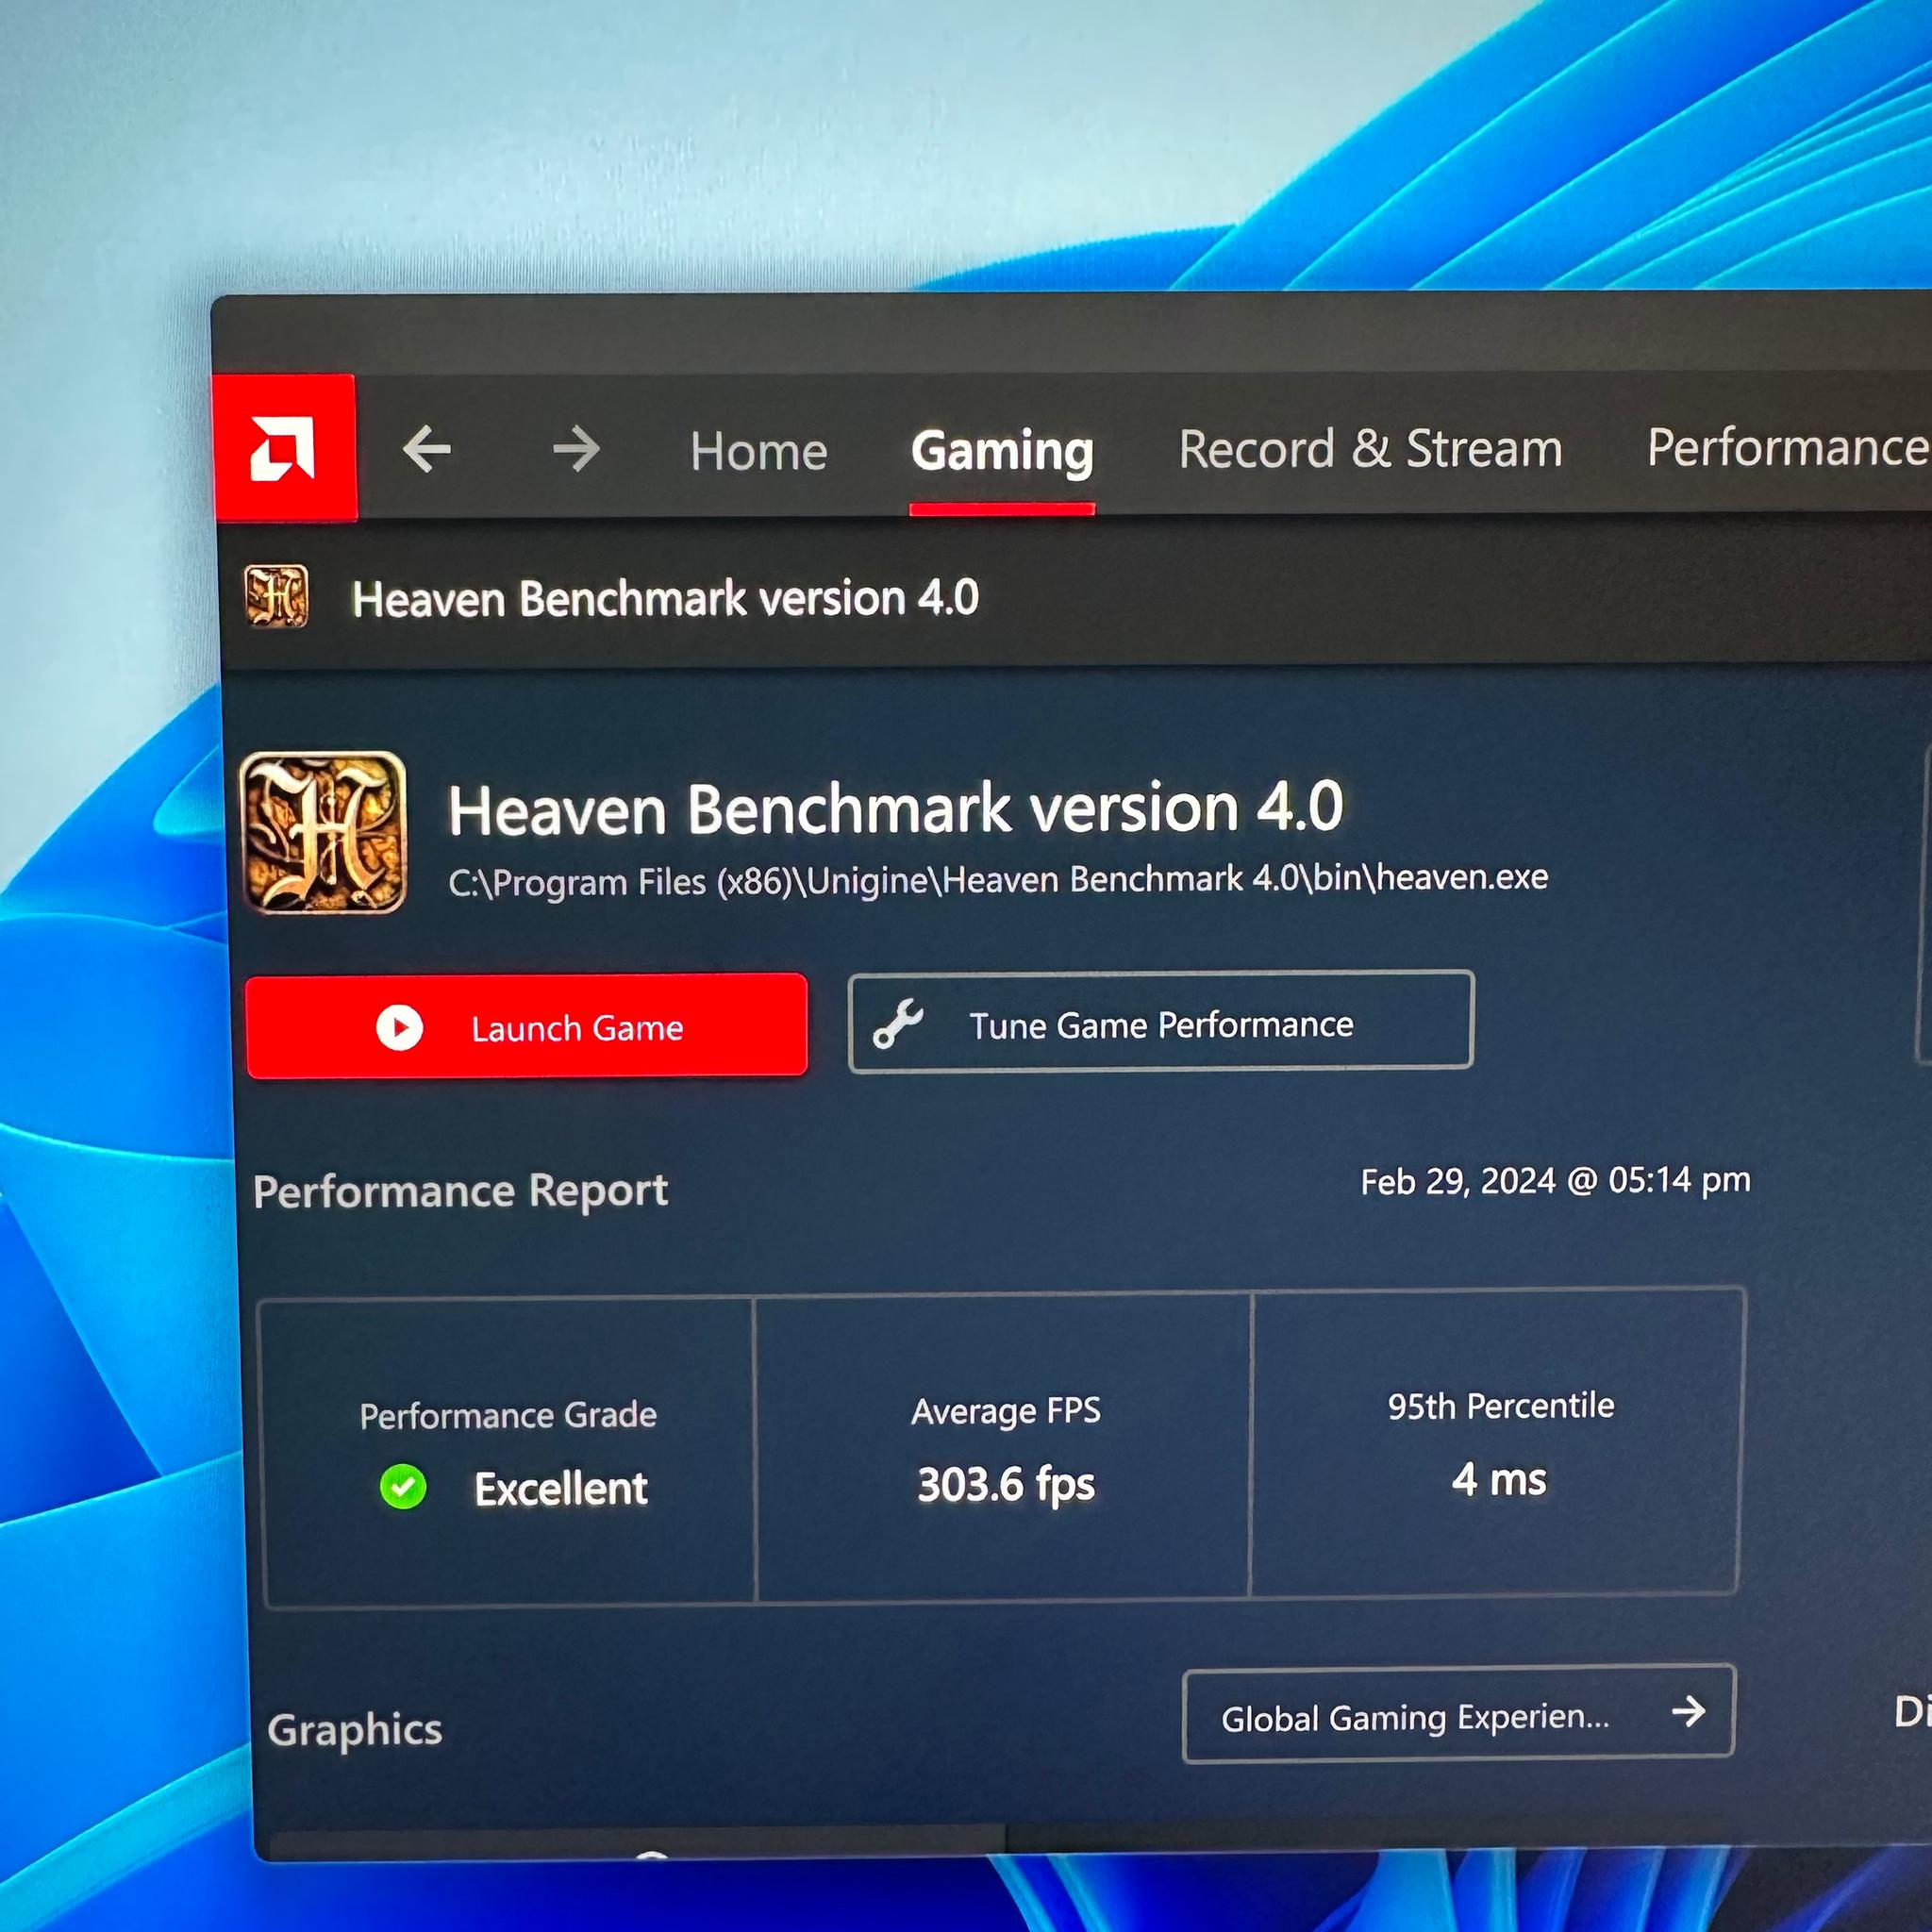Switch to the Home tab

click(x=758, y=450)
